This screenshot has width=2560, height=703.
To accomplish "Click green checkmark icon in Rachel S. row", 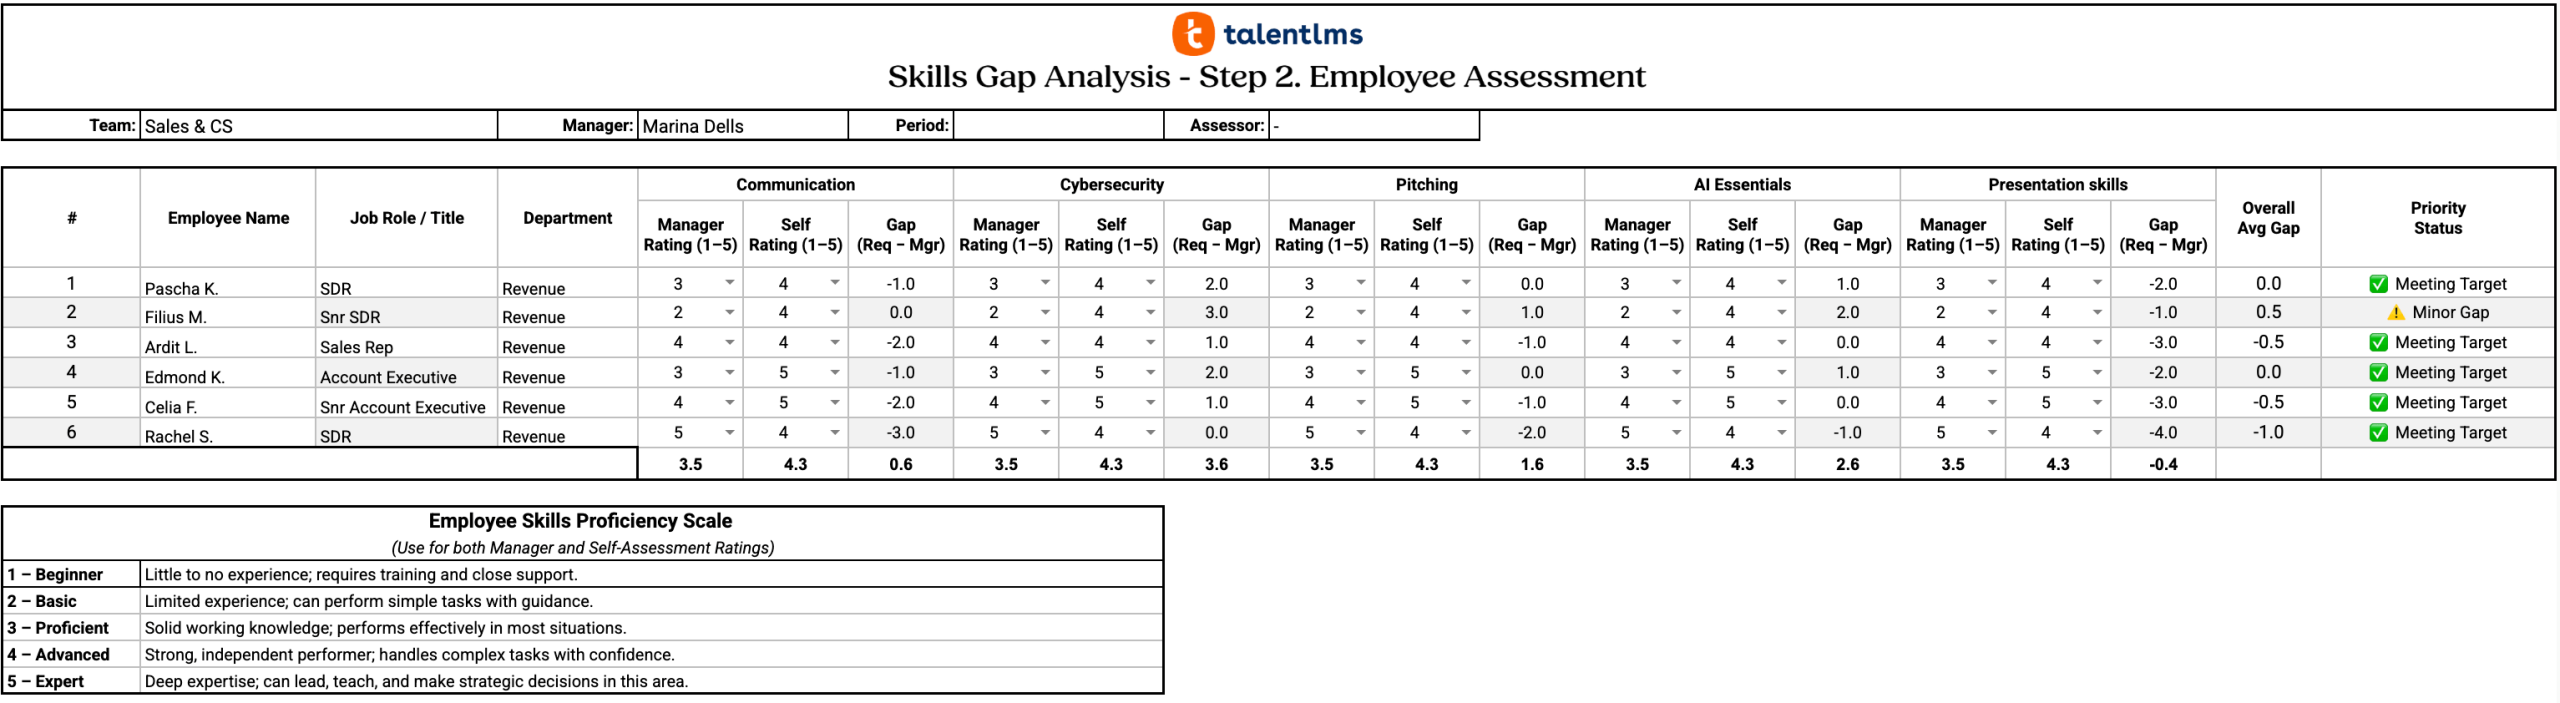I will pos(2378,433).
